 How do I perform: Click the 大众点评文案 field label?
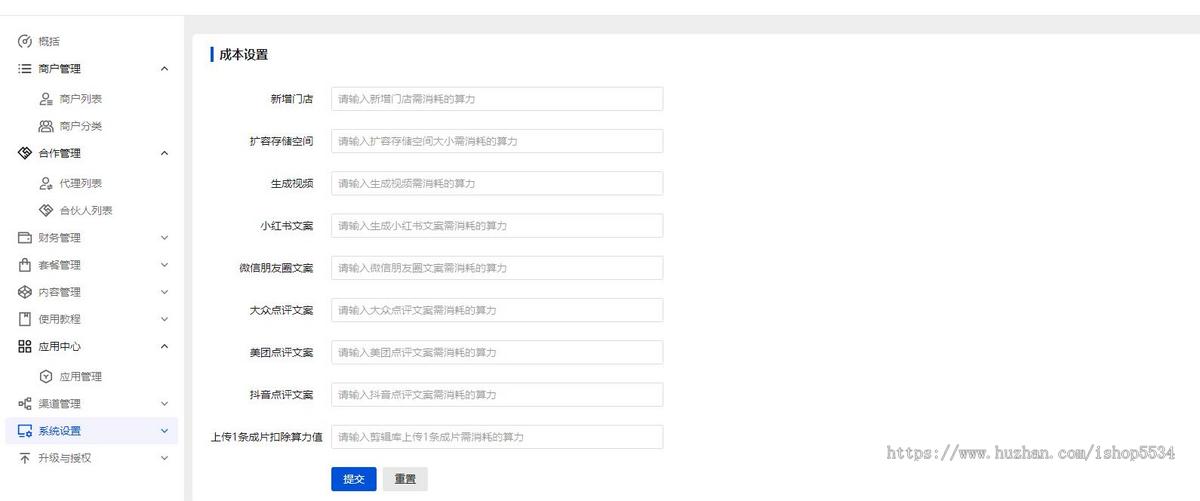click(x=281, y=310)
